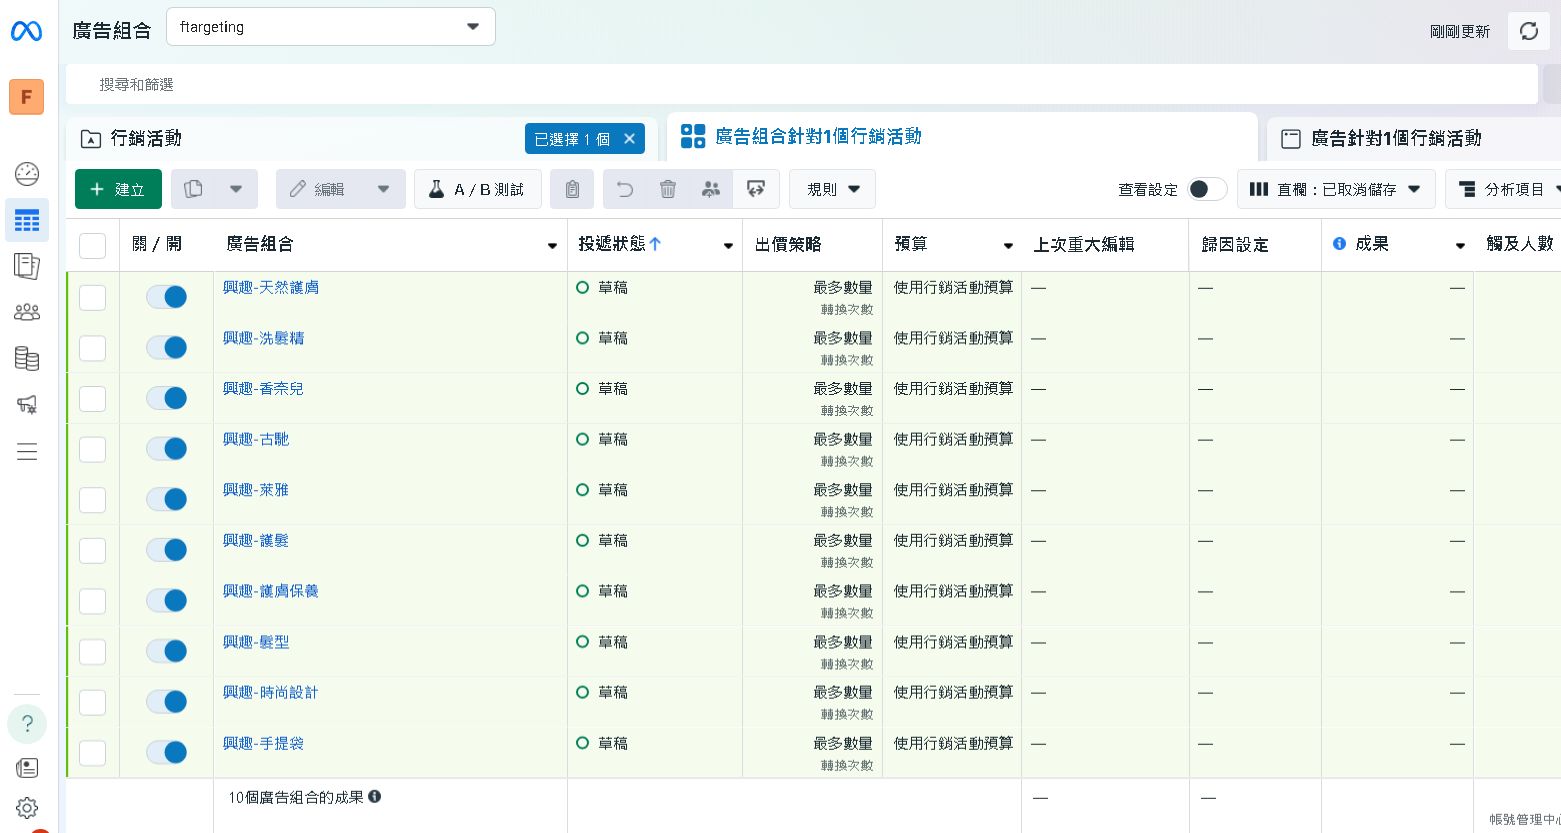
Task: Open the settings gear in sidebar
Action: tap(27, 807)
